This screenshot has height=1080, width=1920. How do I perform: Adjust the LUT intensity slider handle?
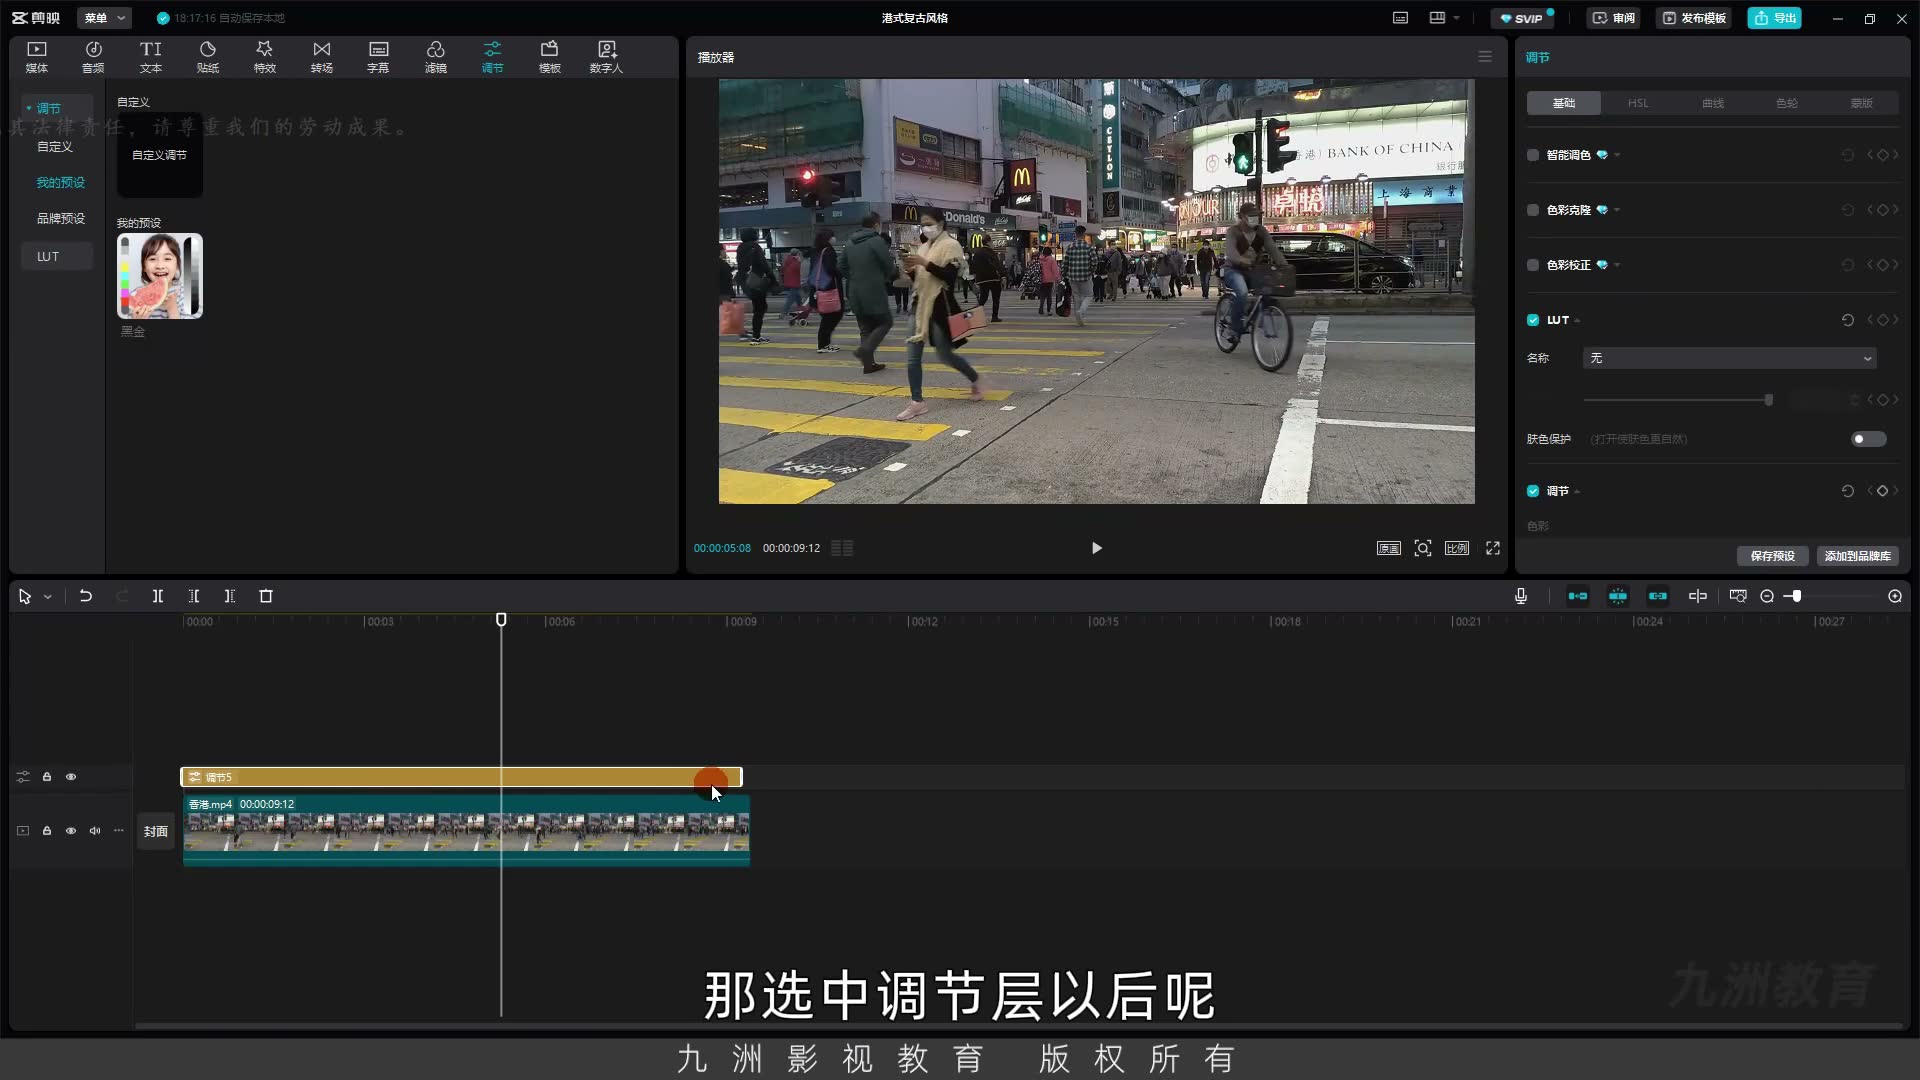point(1769,400)
